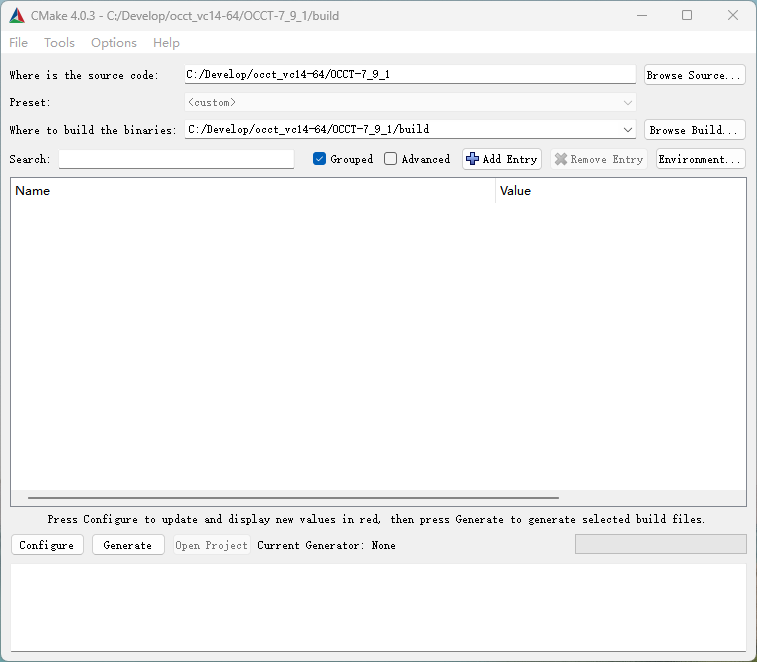Click the 'Where is the source code:' label

pyautogui.click(x=84, y=75)
